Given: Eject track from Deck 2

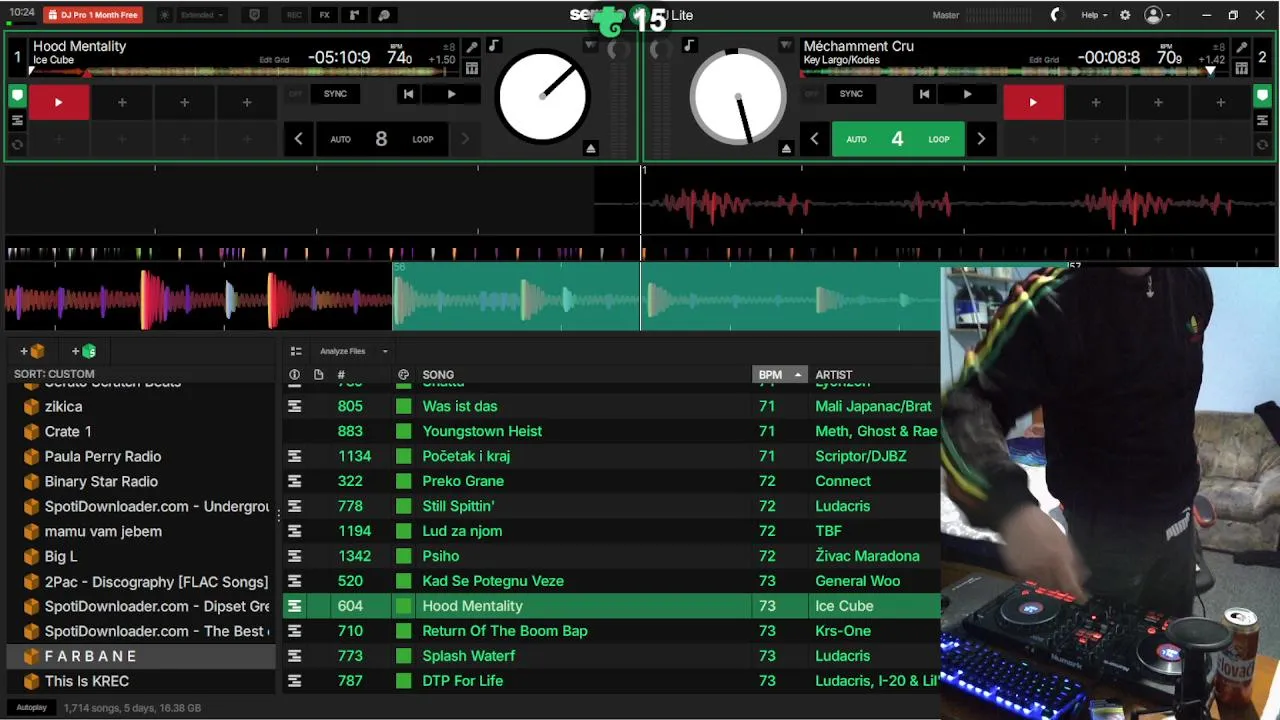Looking at the screenshot, I should tap(786, 149).
